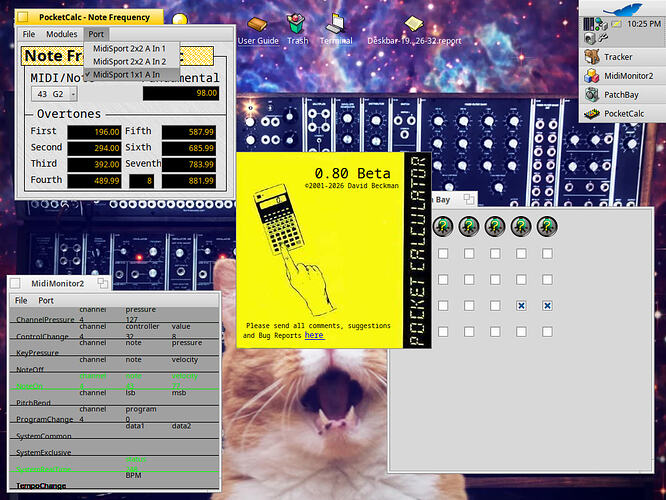Open the File menu in PocketCalc
The height and width of the screenshot is (500, 666).
point(29,34)
